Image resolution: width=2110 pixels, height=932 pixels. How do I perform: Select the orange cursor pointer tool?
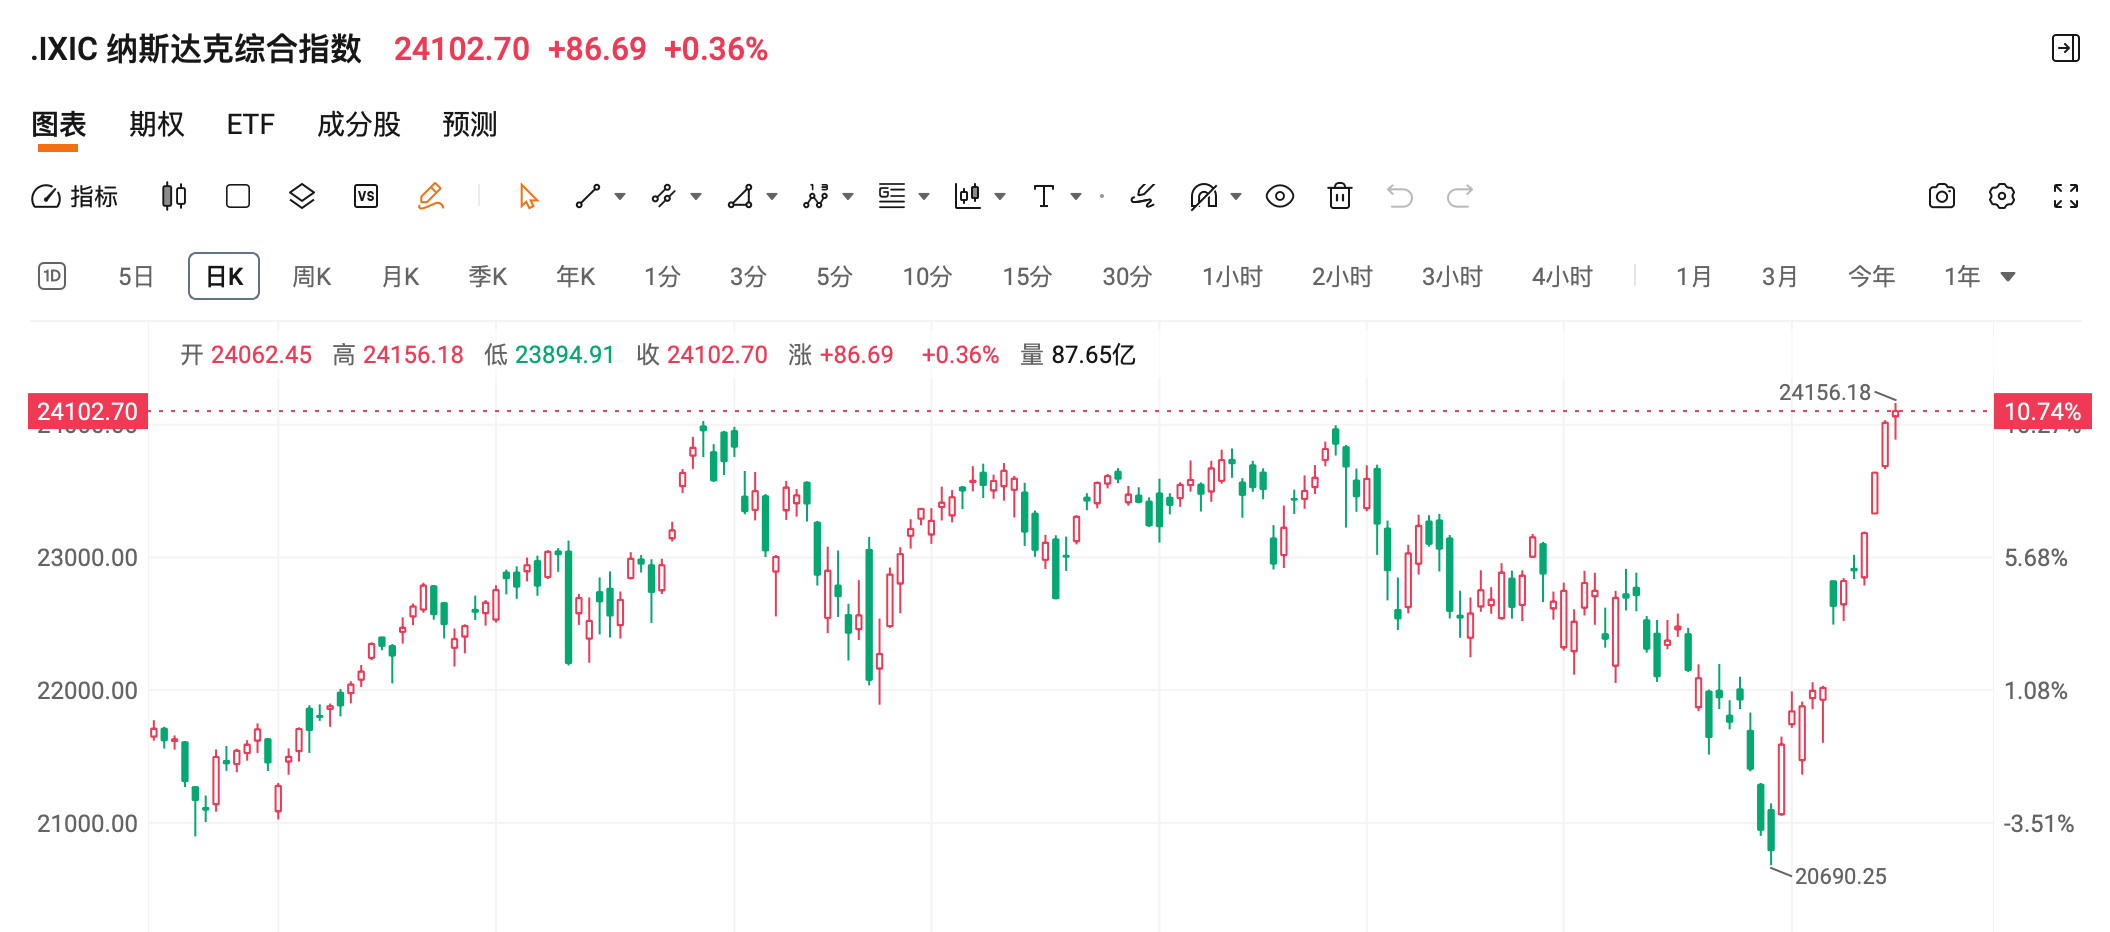(x=528, y=196)
